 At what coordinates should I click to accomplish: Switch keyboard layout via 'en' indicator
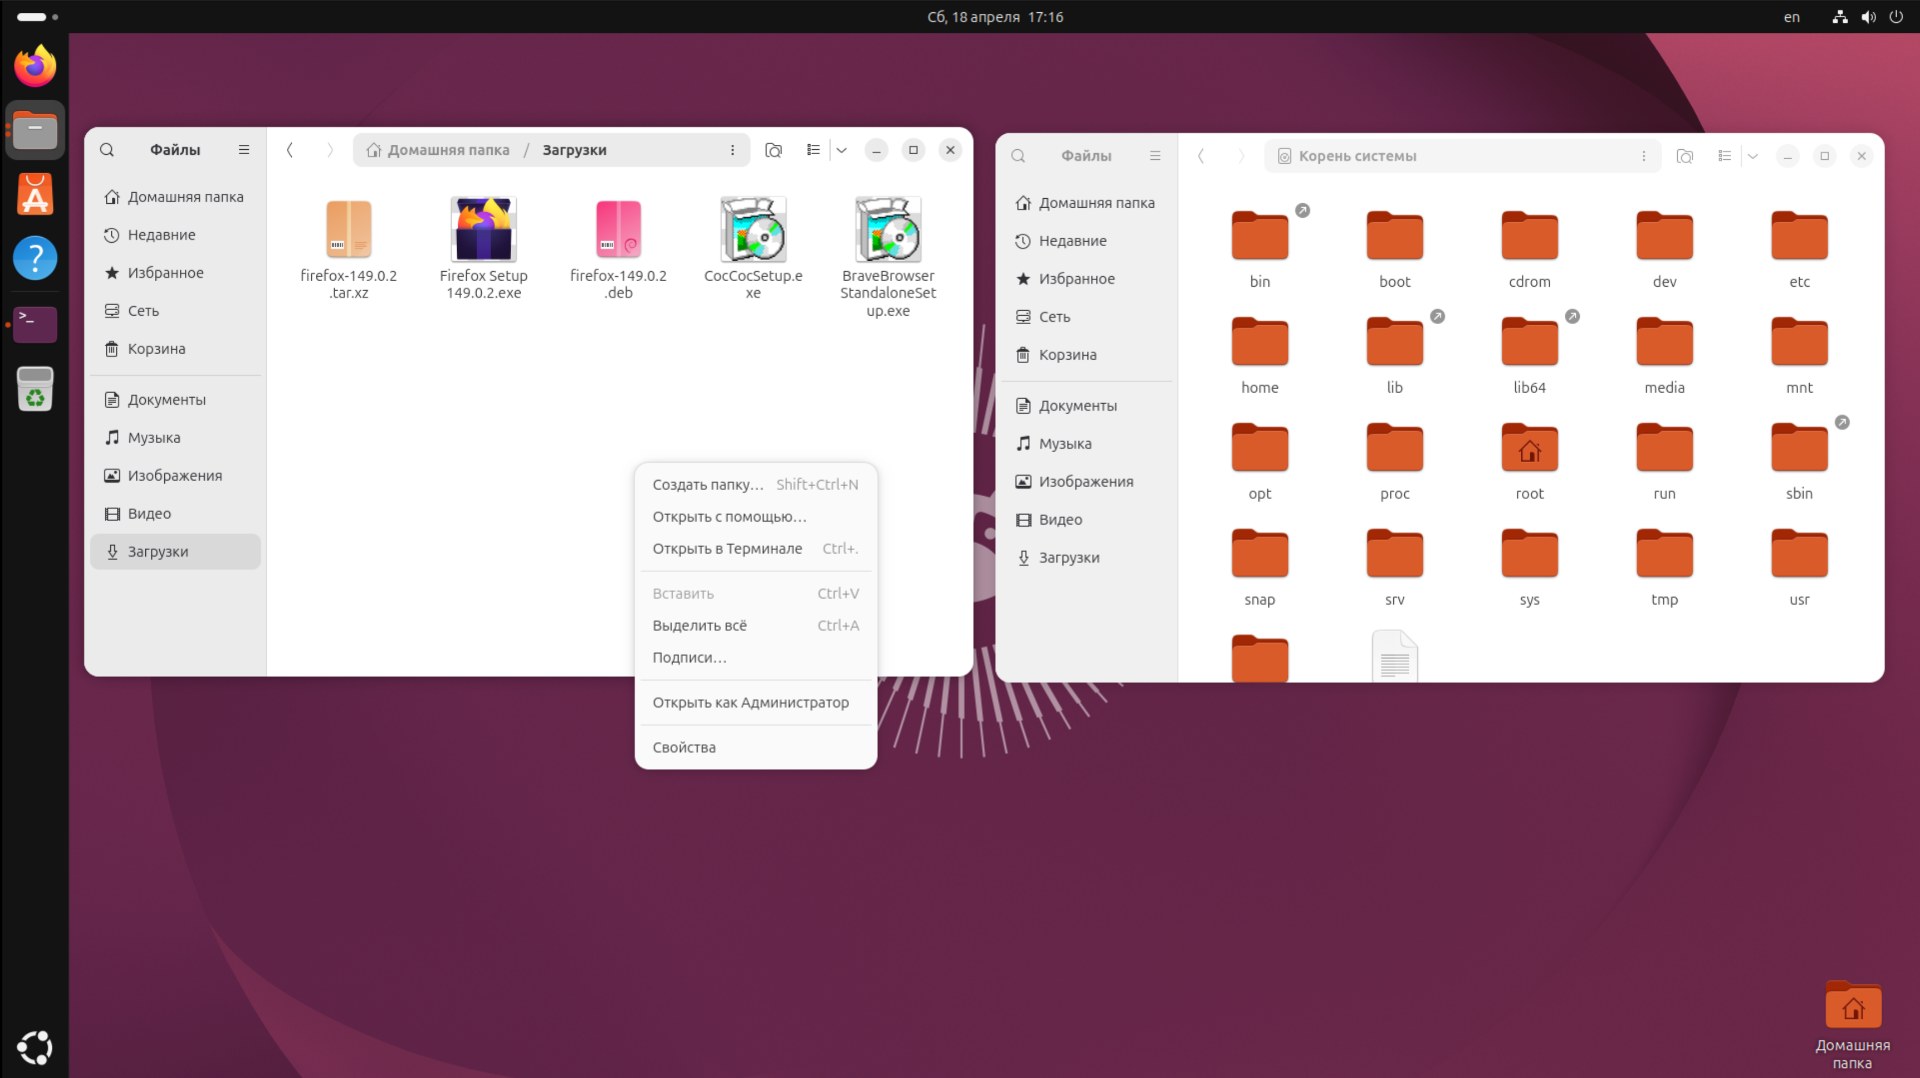coord(1791,17)
